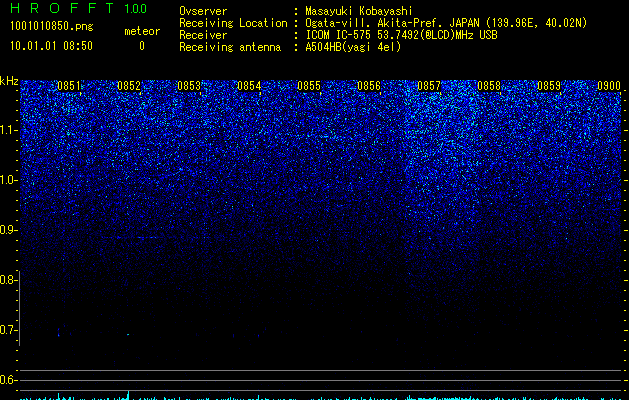
Task: Click the 0856 time marker
Action: pyautogui.click(x=369, y=86)
